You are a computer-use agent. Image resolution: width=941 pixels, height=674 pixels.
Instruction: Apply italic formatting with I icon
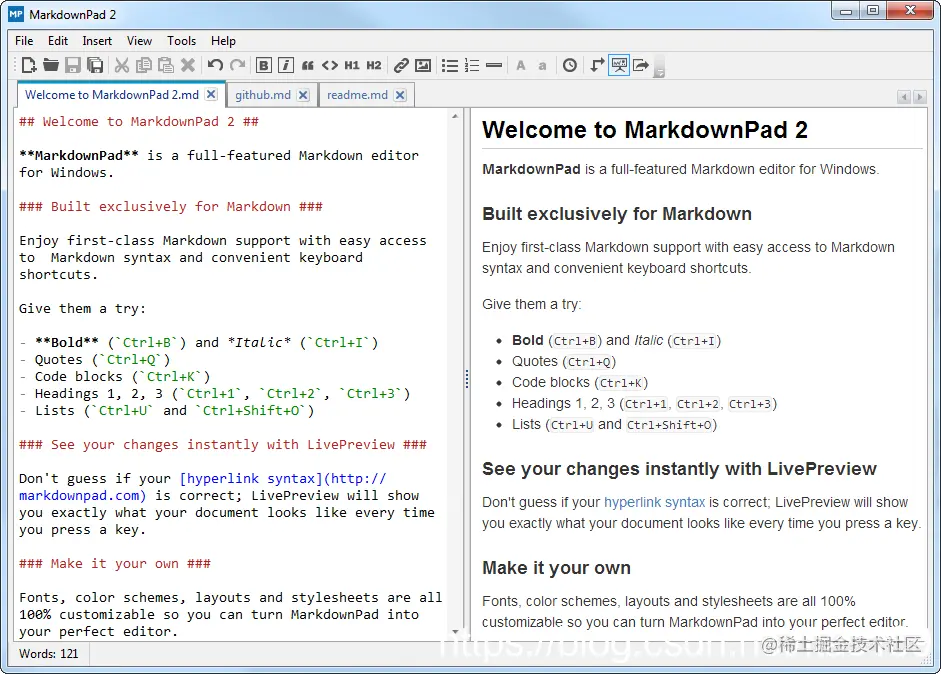pos(286,65)
